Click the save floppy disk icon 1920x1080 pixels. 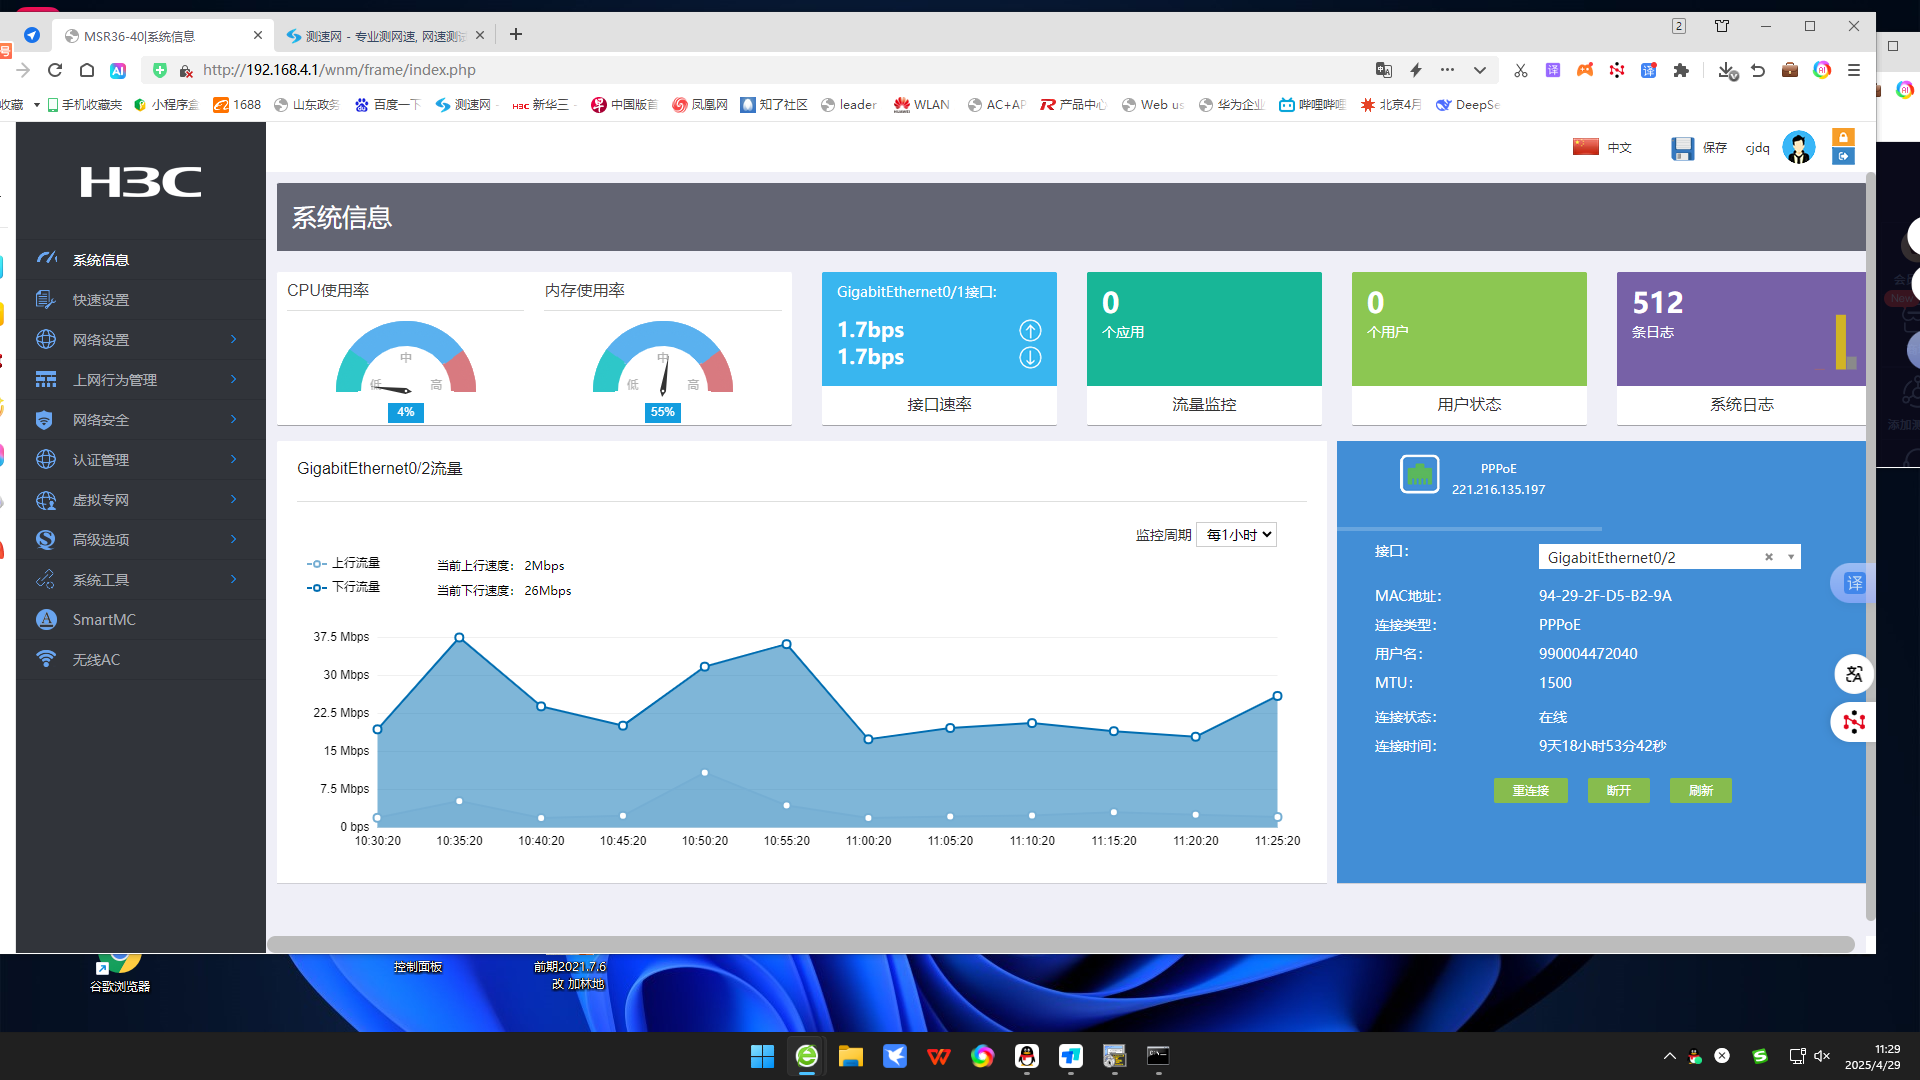tap(1682, 148)
